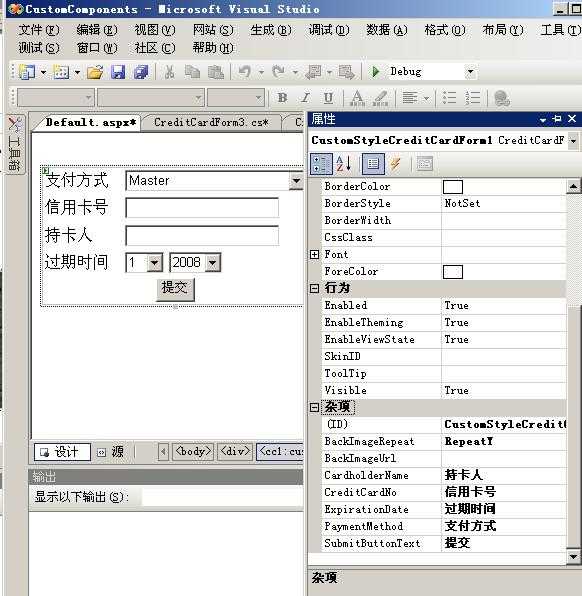The height and width of the screenshot is (596, 582).
Task: Click the properties grid scroll down arrow
Action: click(x=573, y=557)
